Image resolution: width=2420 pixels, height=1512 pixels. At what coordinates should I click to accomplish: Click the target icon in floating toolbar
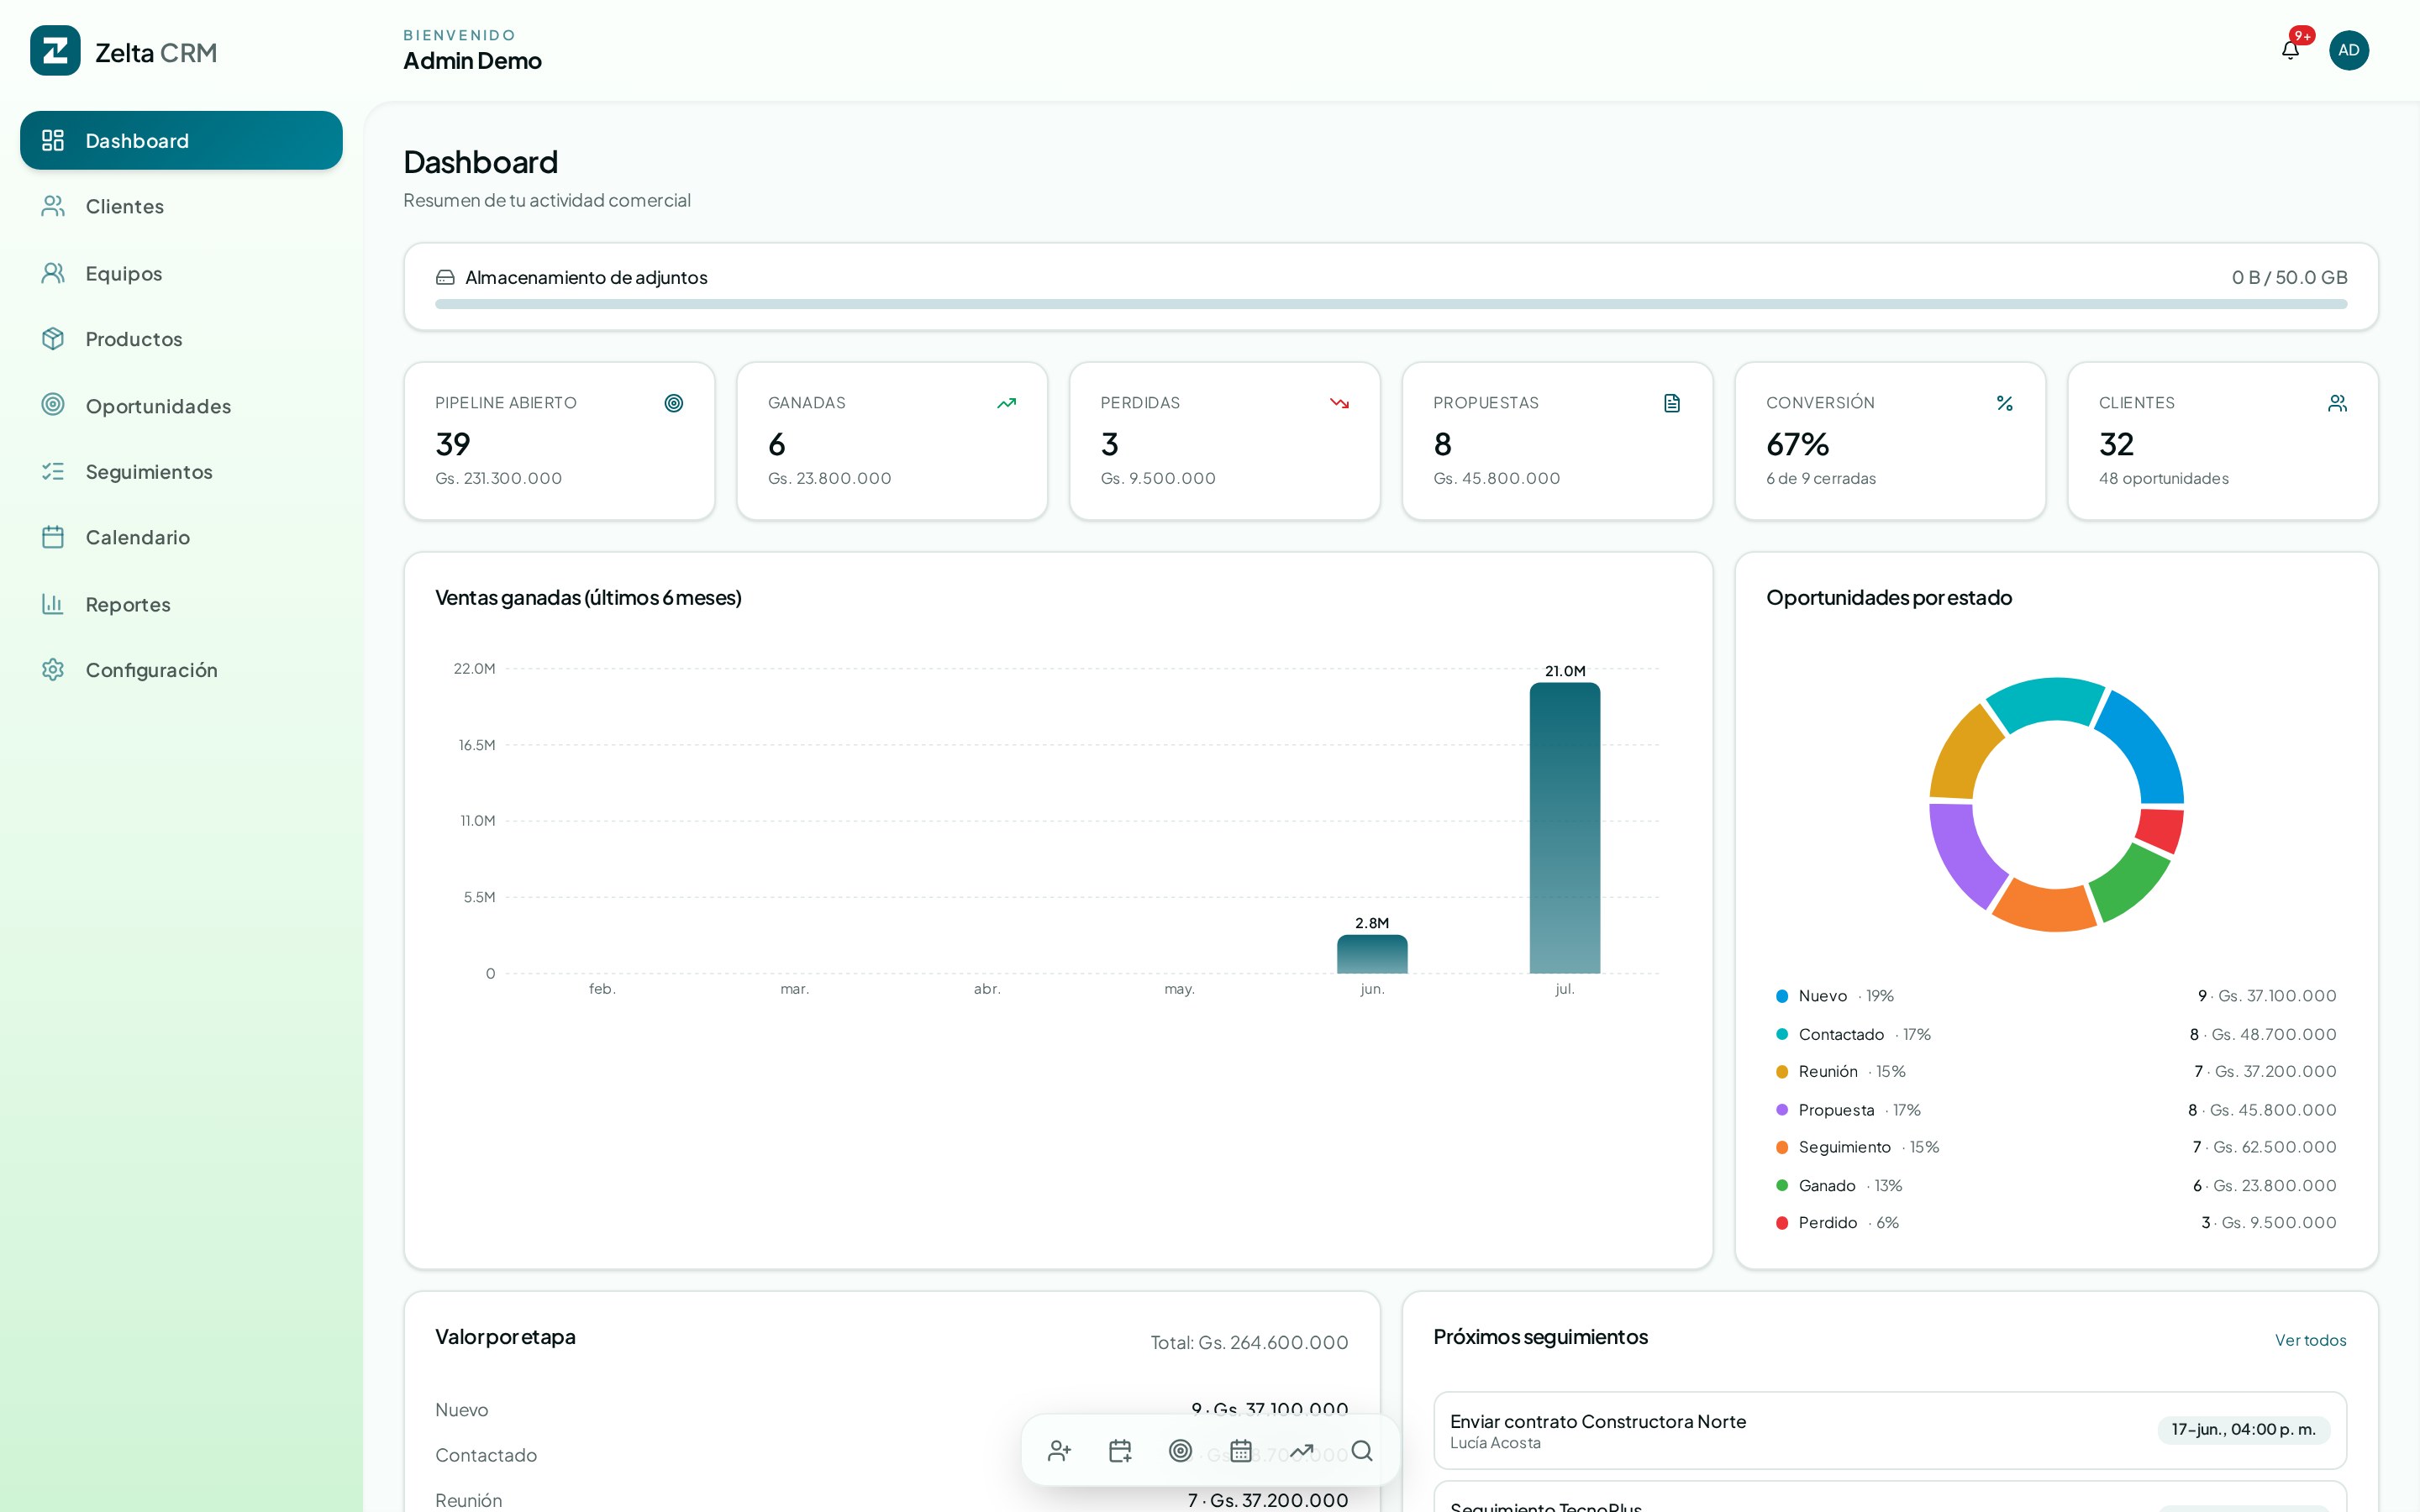[x=1180, y=1450]
